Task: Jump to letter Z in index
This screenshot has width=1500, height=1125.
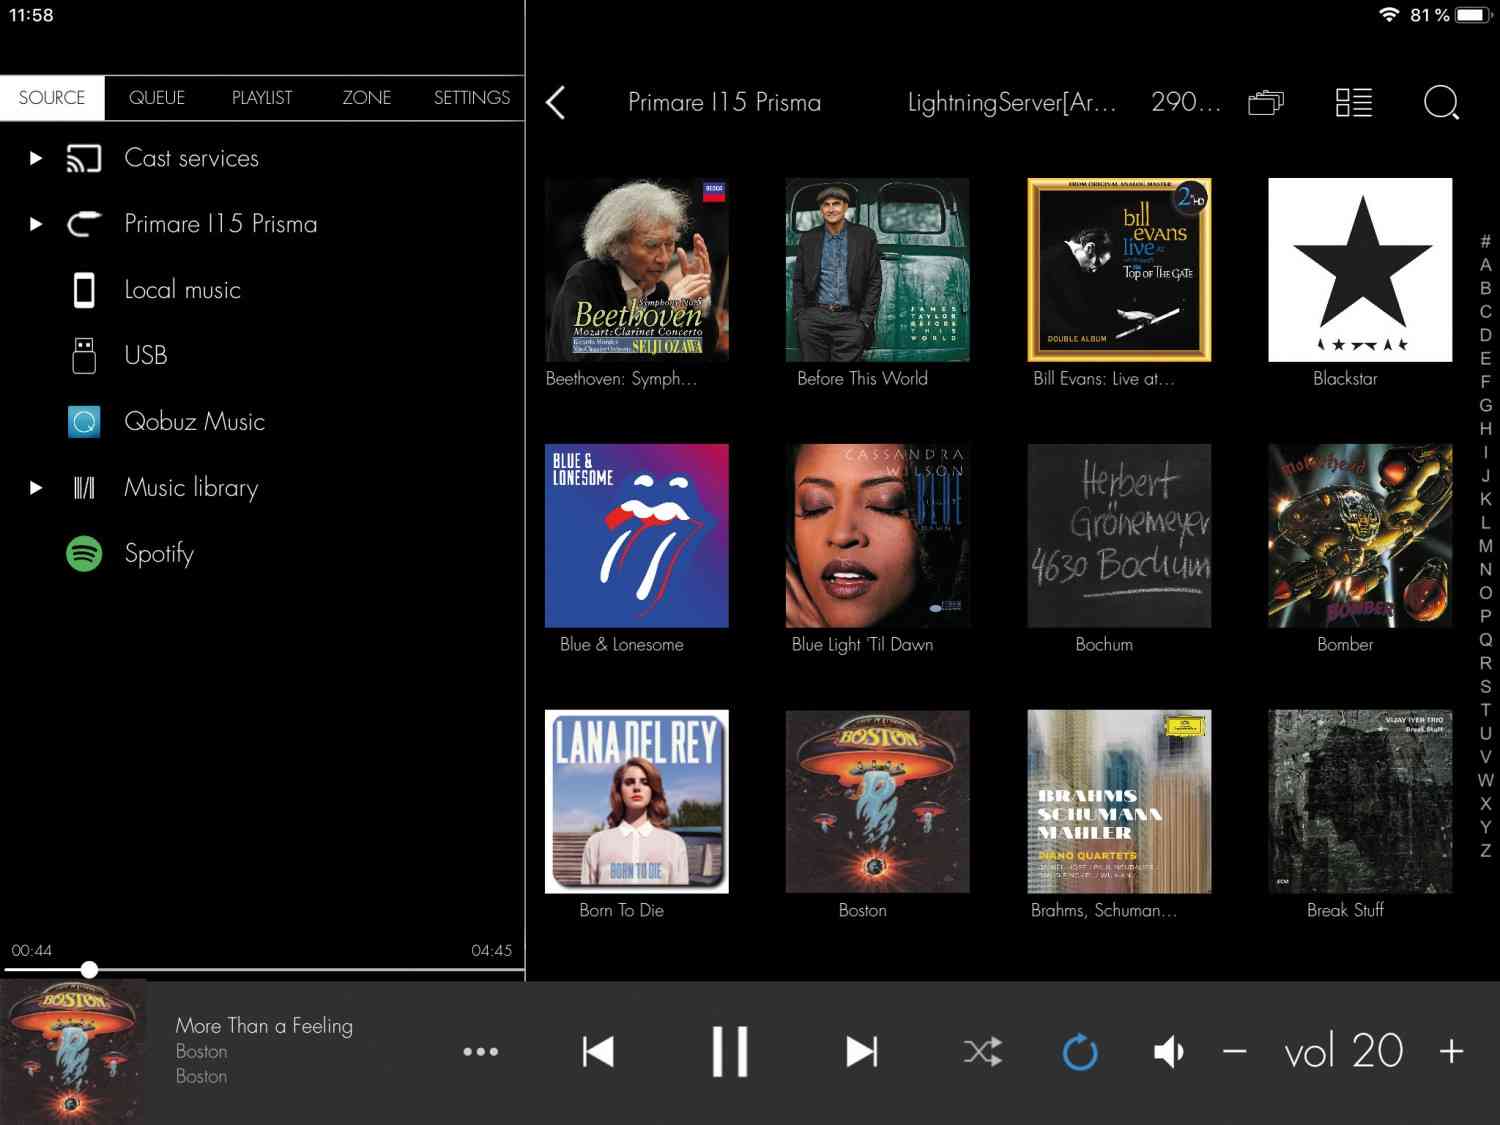Action: click(1486, 851)
